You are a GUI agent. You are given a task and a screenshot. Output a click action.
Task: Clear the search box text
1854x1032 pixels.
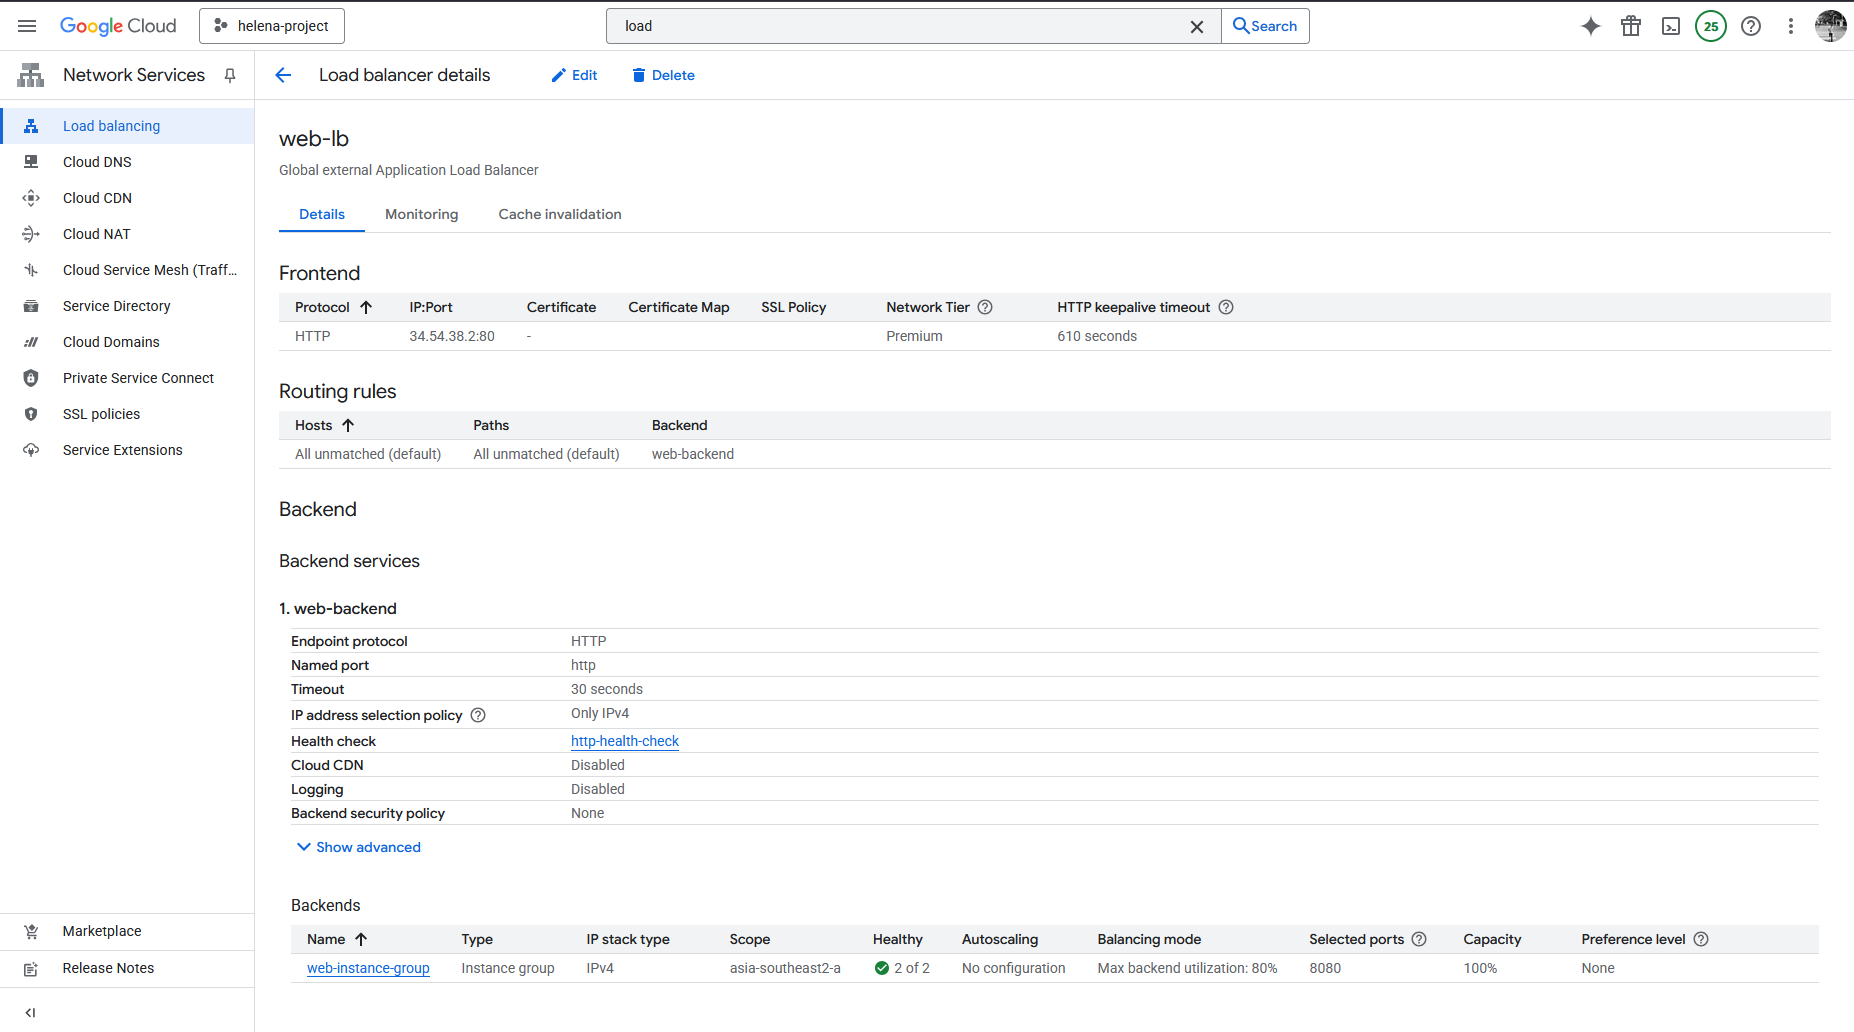coord(1196,27)
